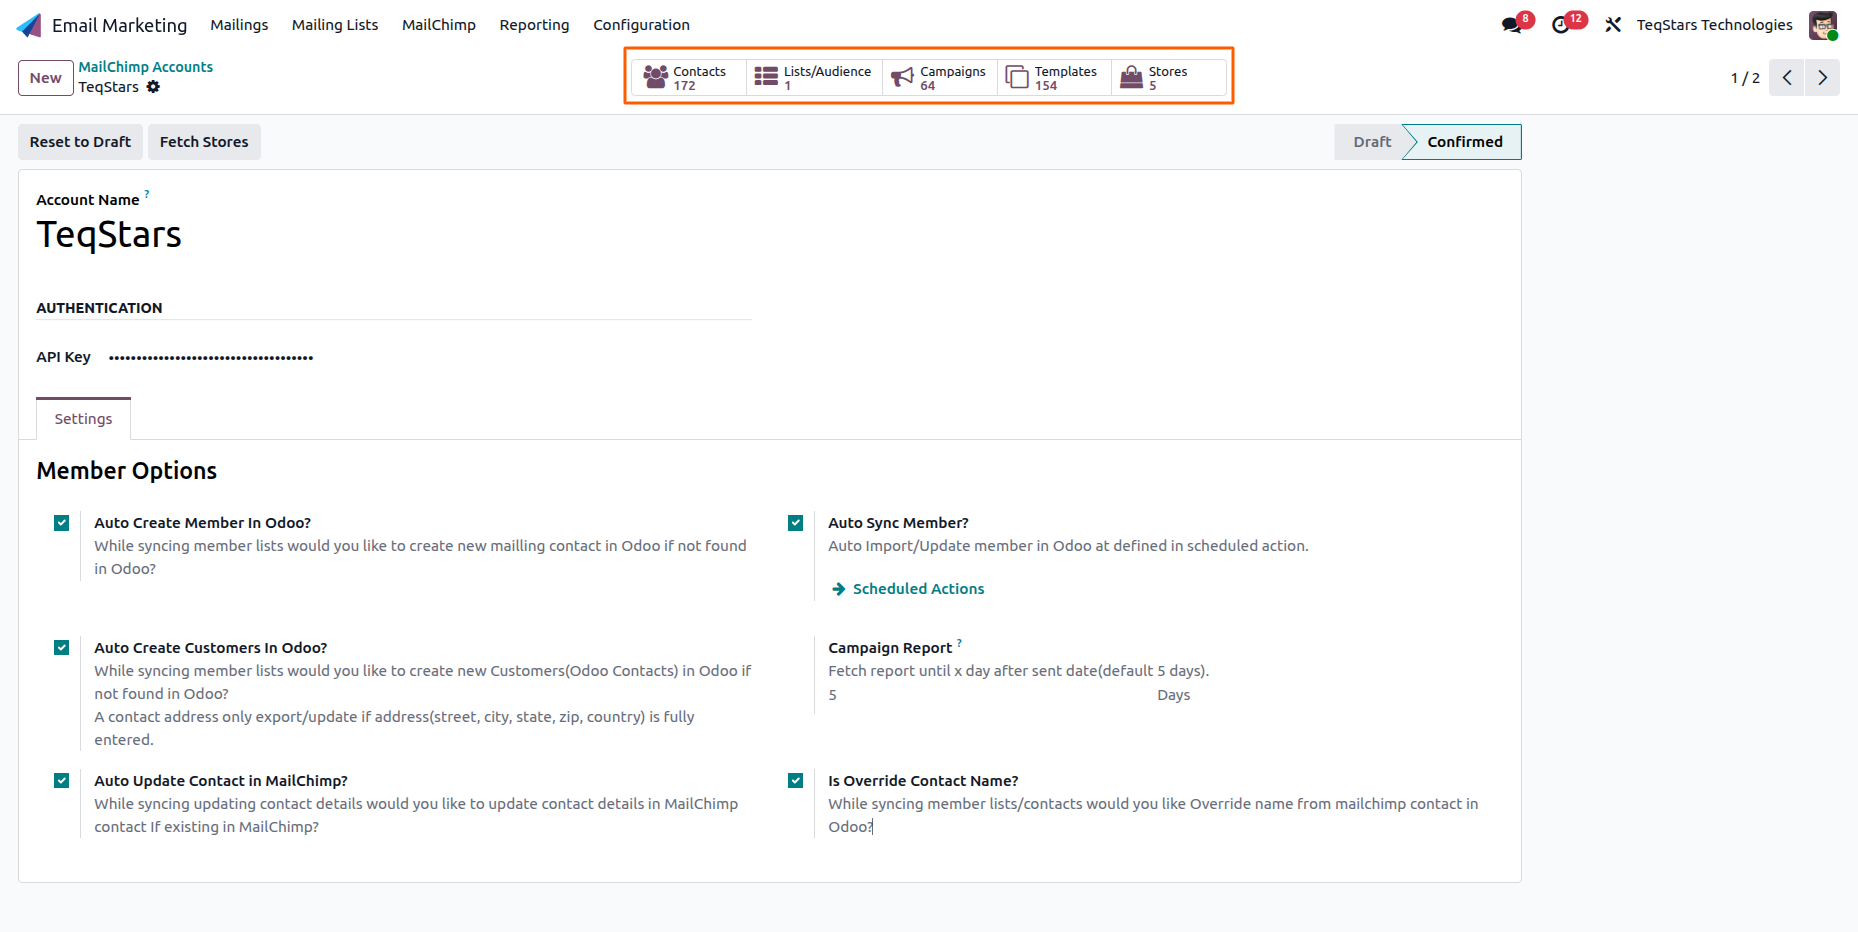Open the user avatar menu

click(1823, 25)
